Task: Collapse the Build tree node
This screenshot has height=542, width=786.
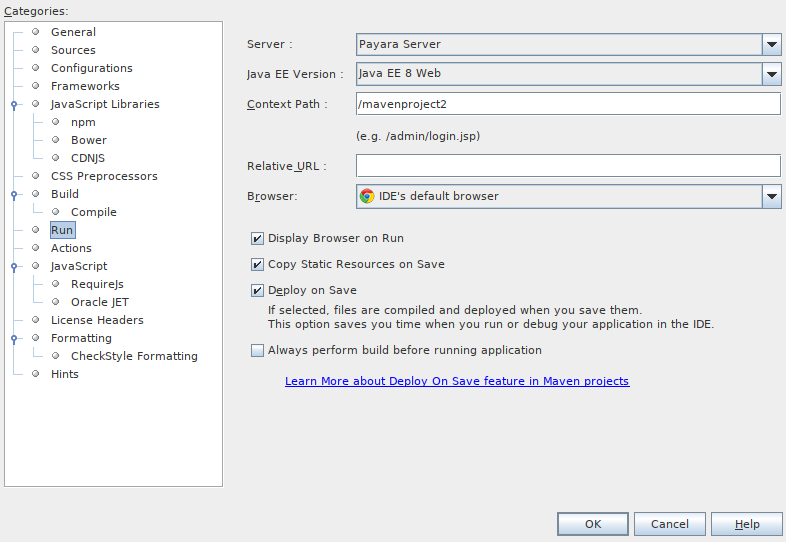Action: (x=14, y=194)
